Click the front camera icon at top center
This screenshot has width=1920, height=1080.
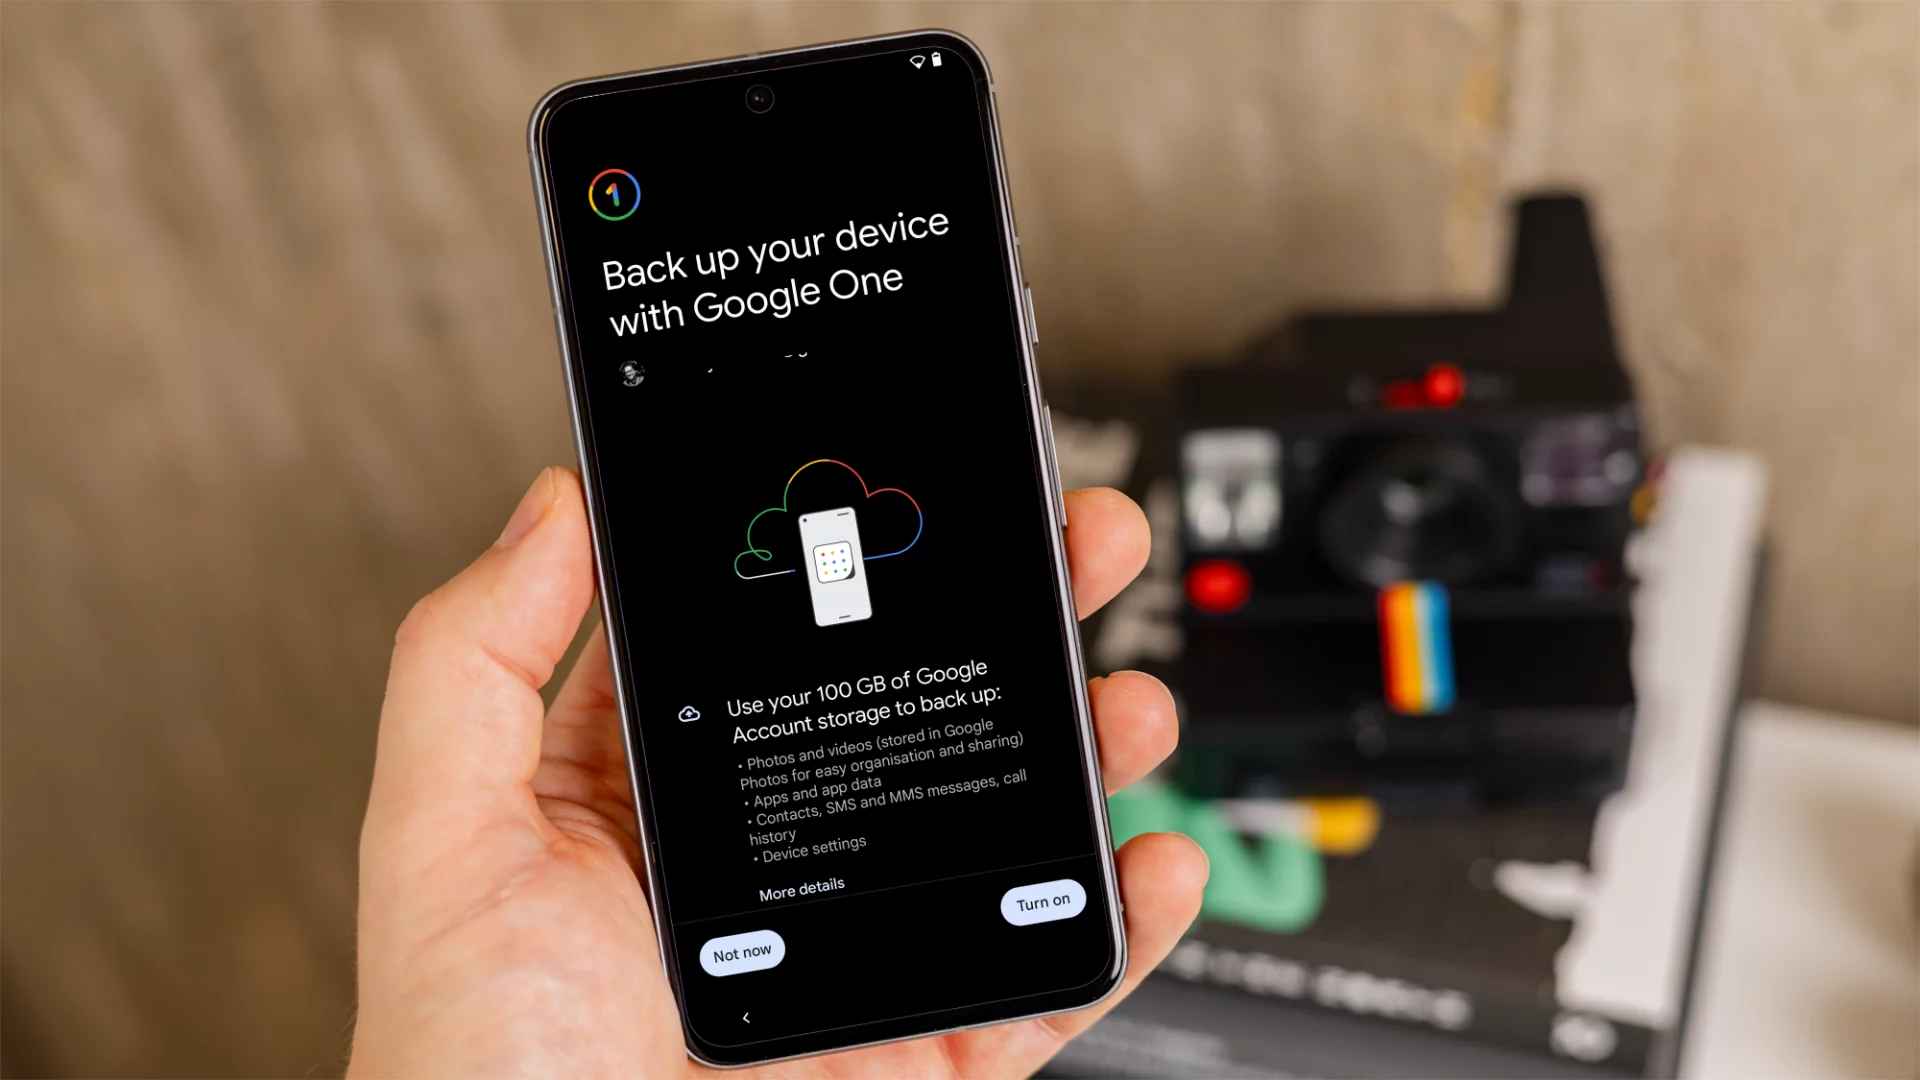(757, 99)
